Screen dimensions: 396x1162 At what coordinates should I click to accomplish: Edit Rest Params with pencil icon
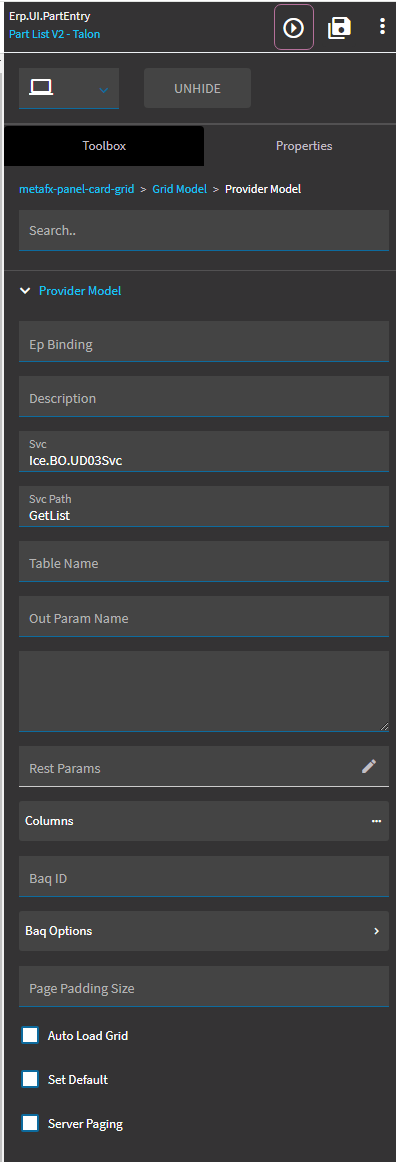(369, 767)
